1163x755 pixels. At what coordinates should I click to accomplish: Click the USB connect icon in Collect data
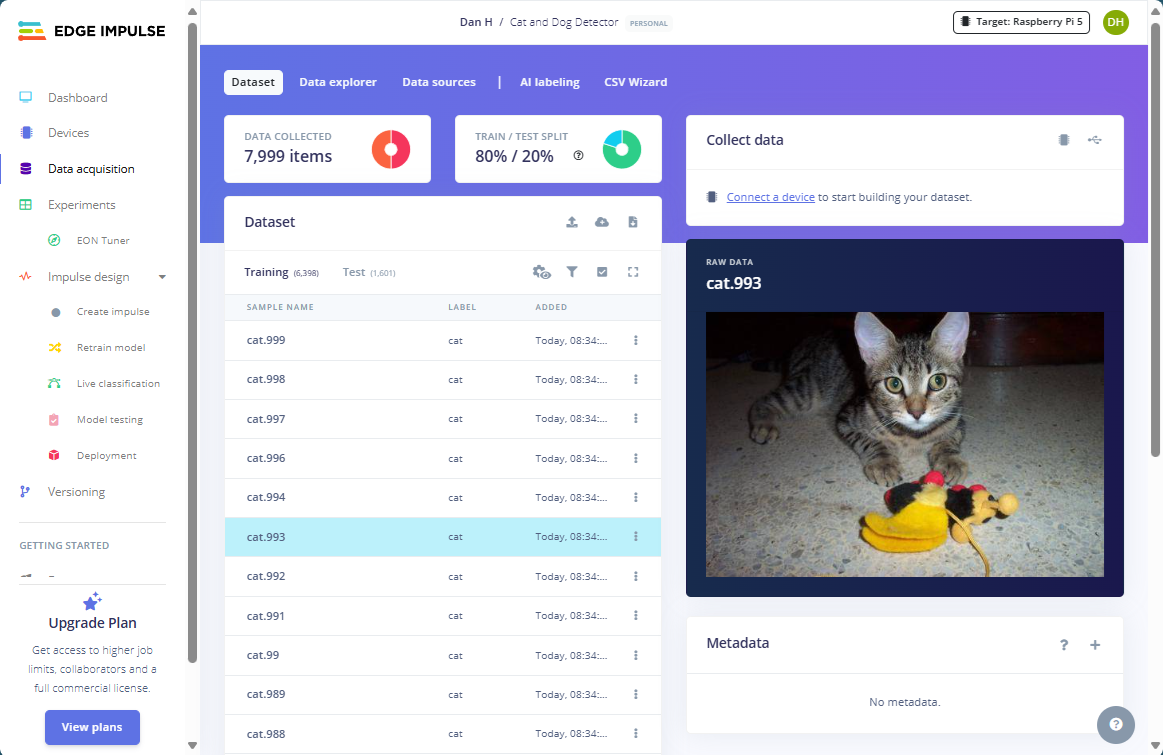coord(1095,140)
